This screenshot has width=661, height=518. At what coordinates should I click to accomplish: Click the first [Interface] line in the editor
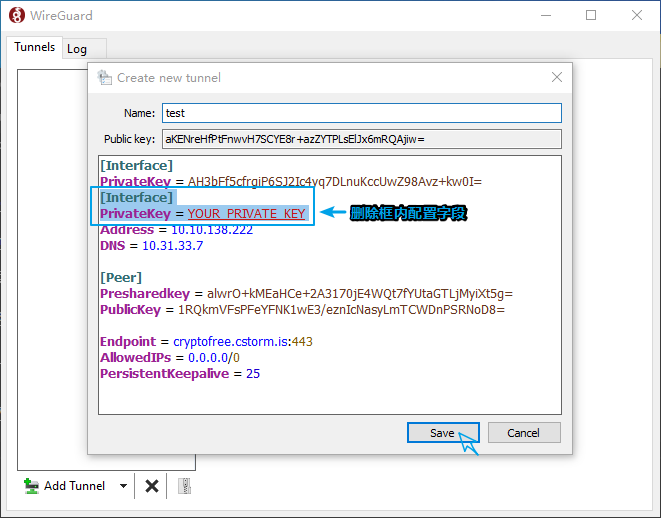(137, 165)
